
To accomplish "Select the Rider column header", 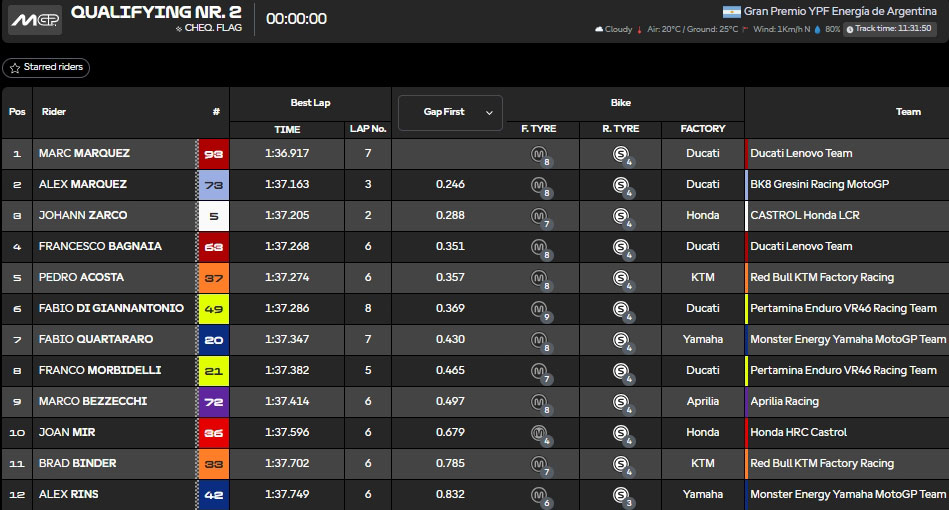I will [54, 112].
